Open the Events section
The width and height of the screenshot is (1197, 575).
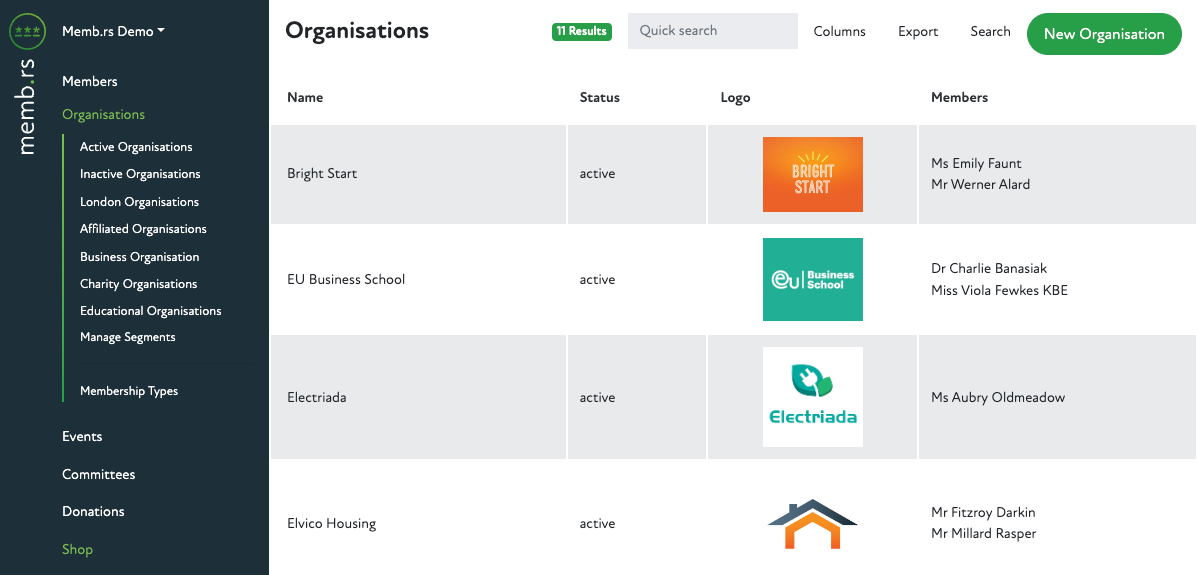(x=82, y=436)
